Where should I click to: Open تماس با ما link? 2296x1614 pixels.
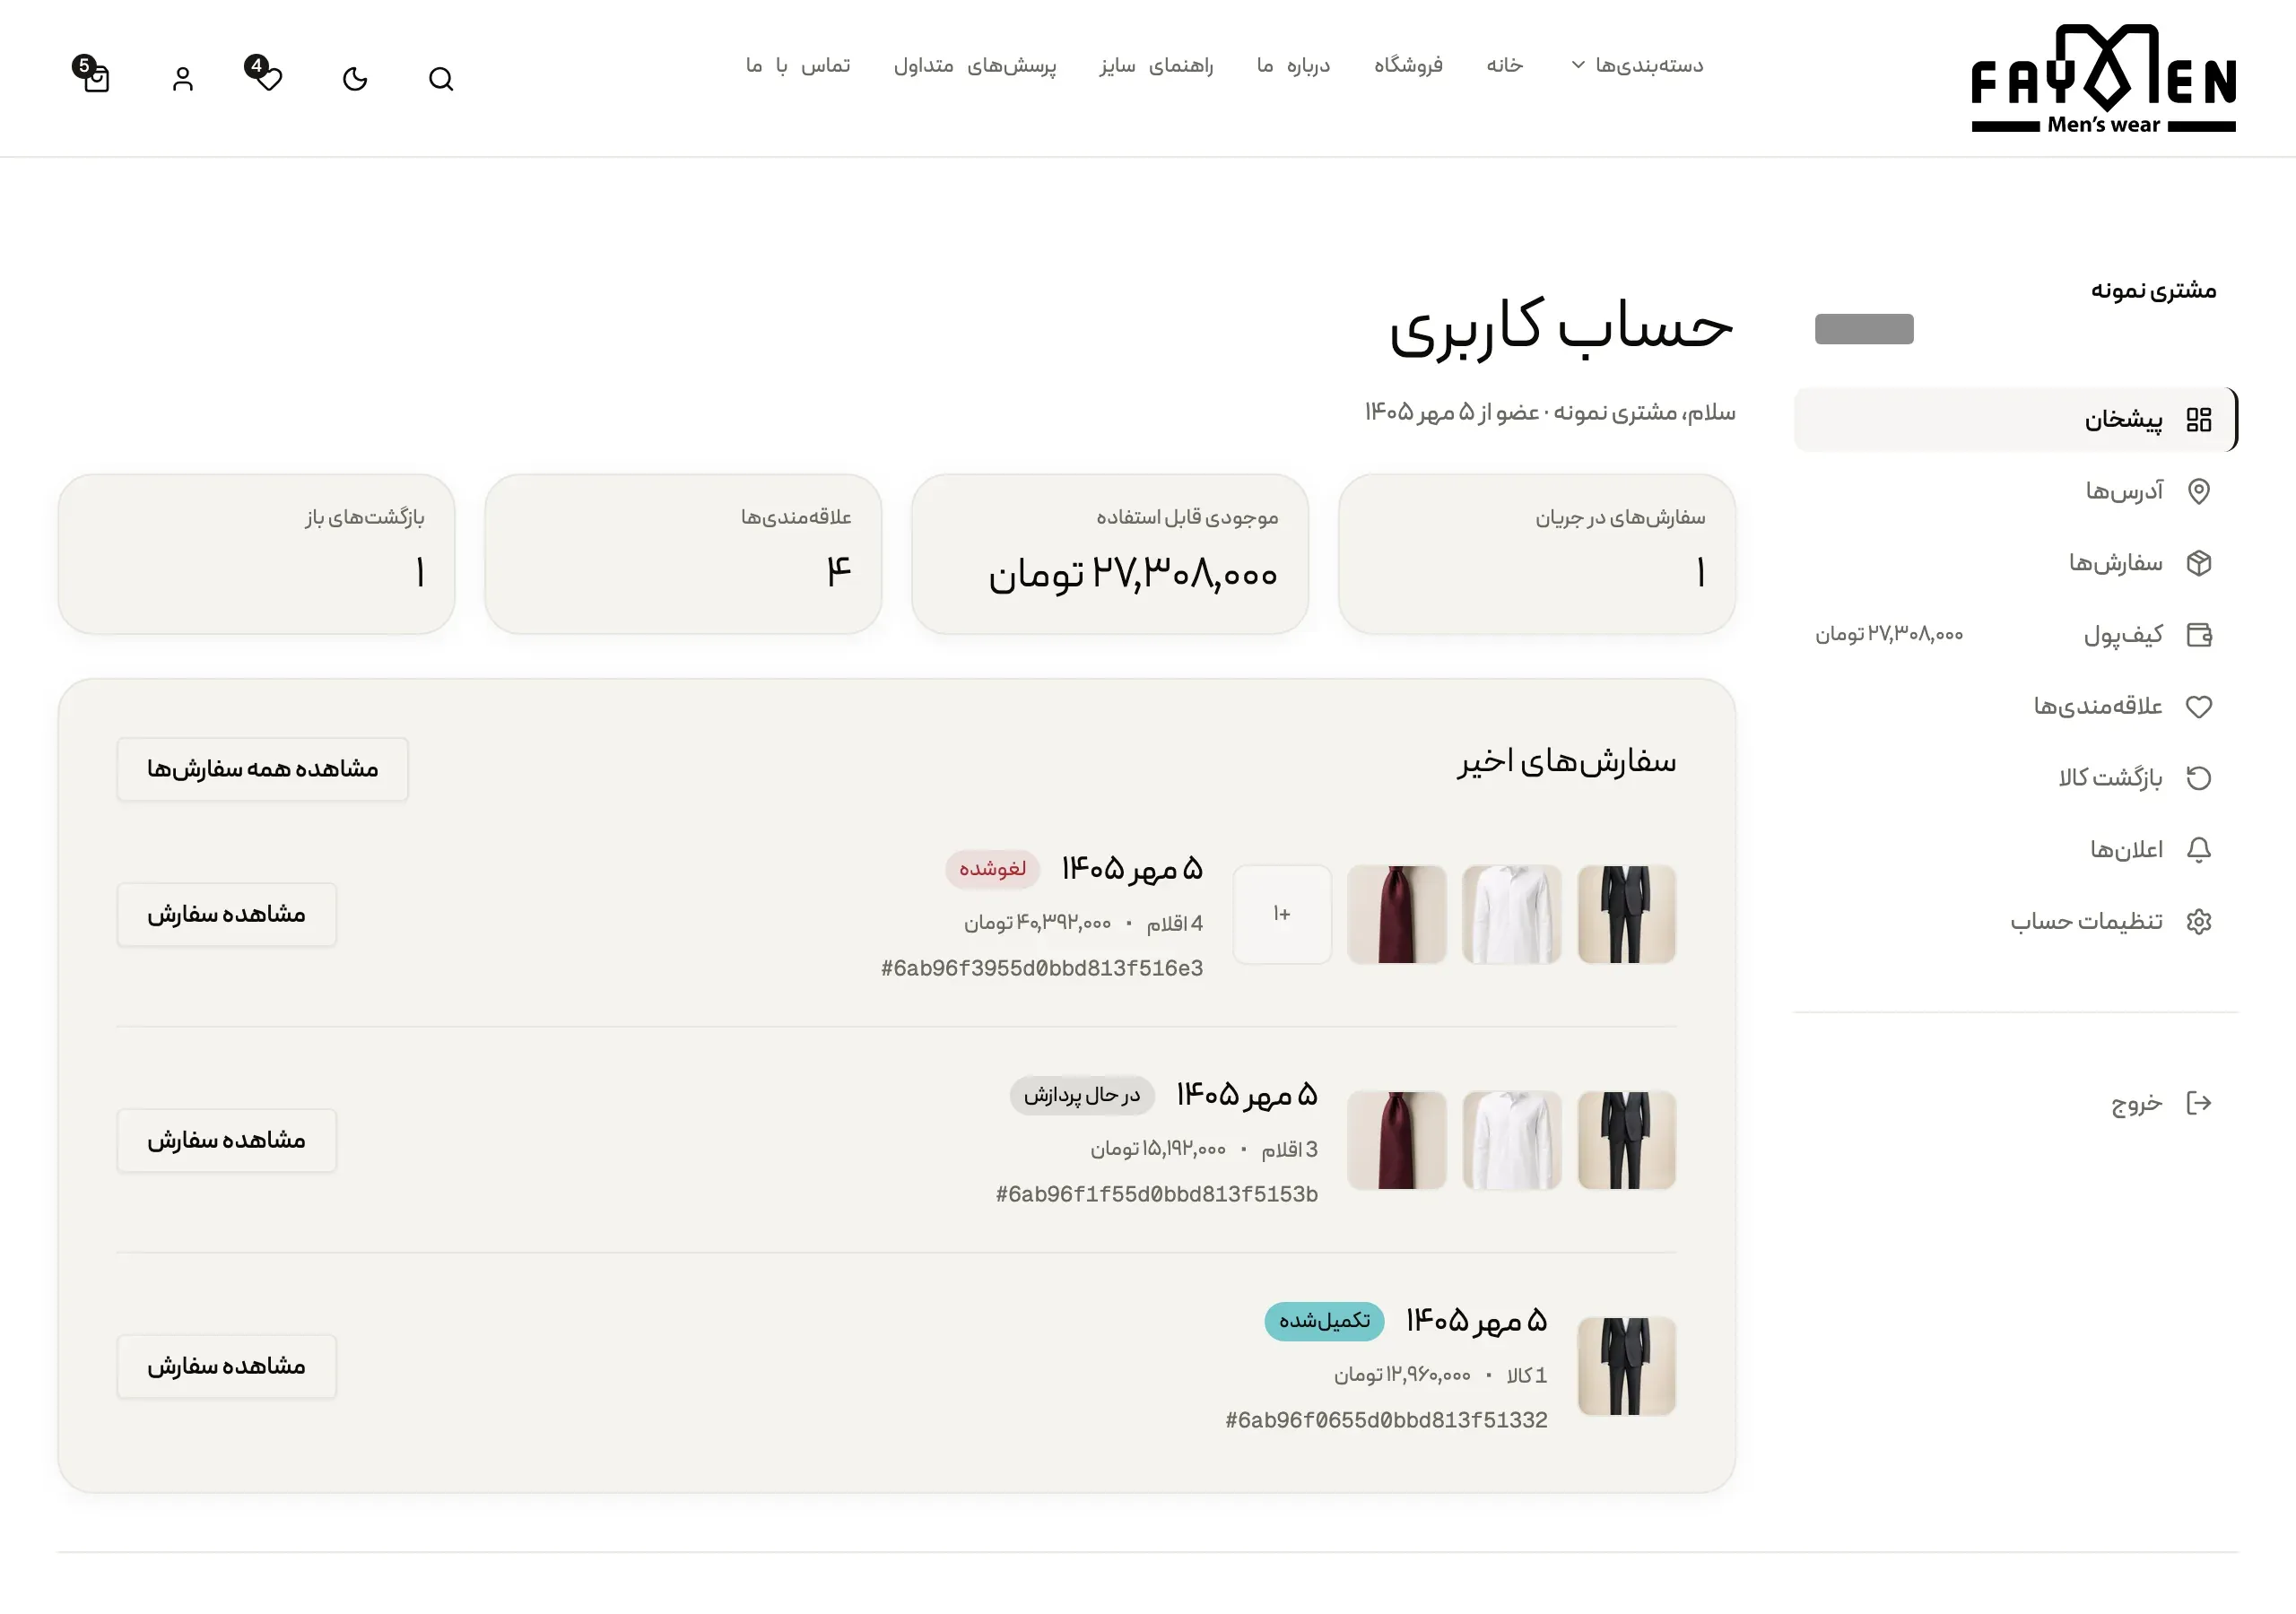[798, 65]
